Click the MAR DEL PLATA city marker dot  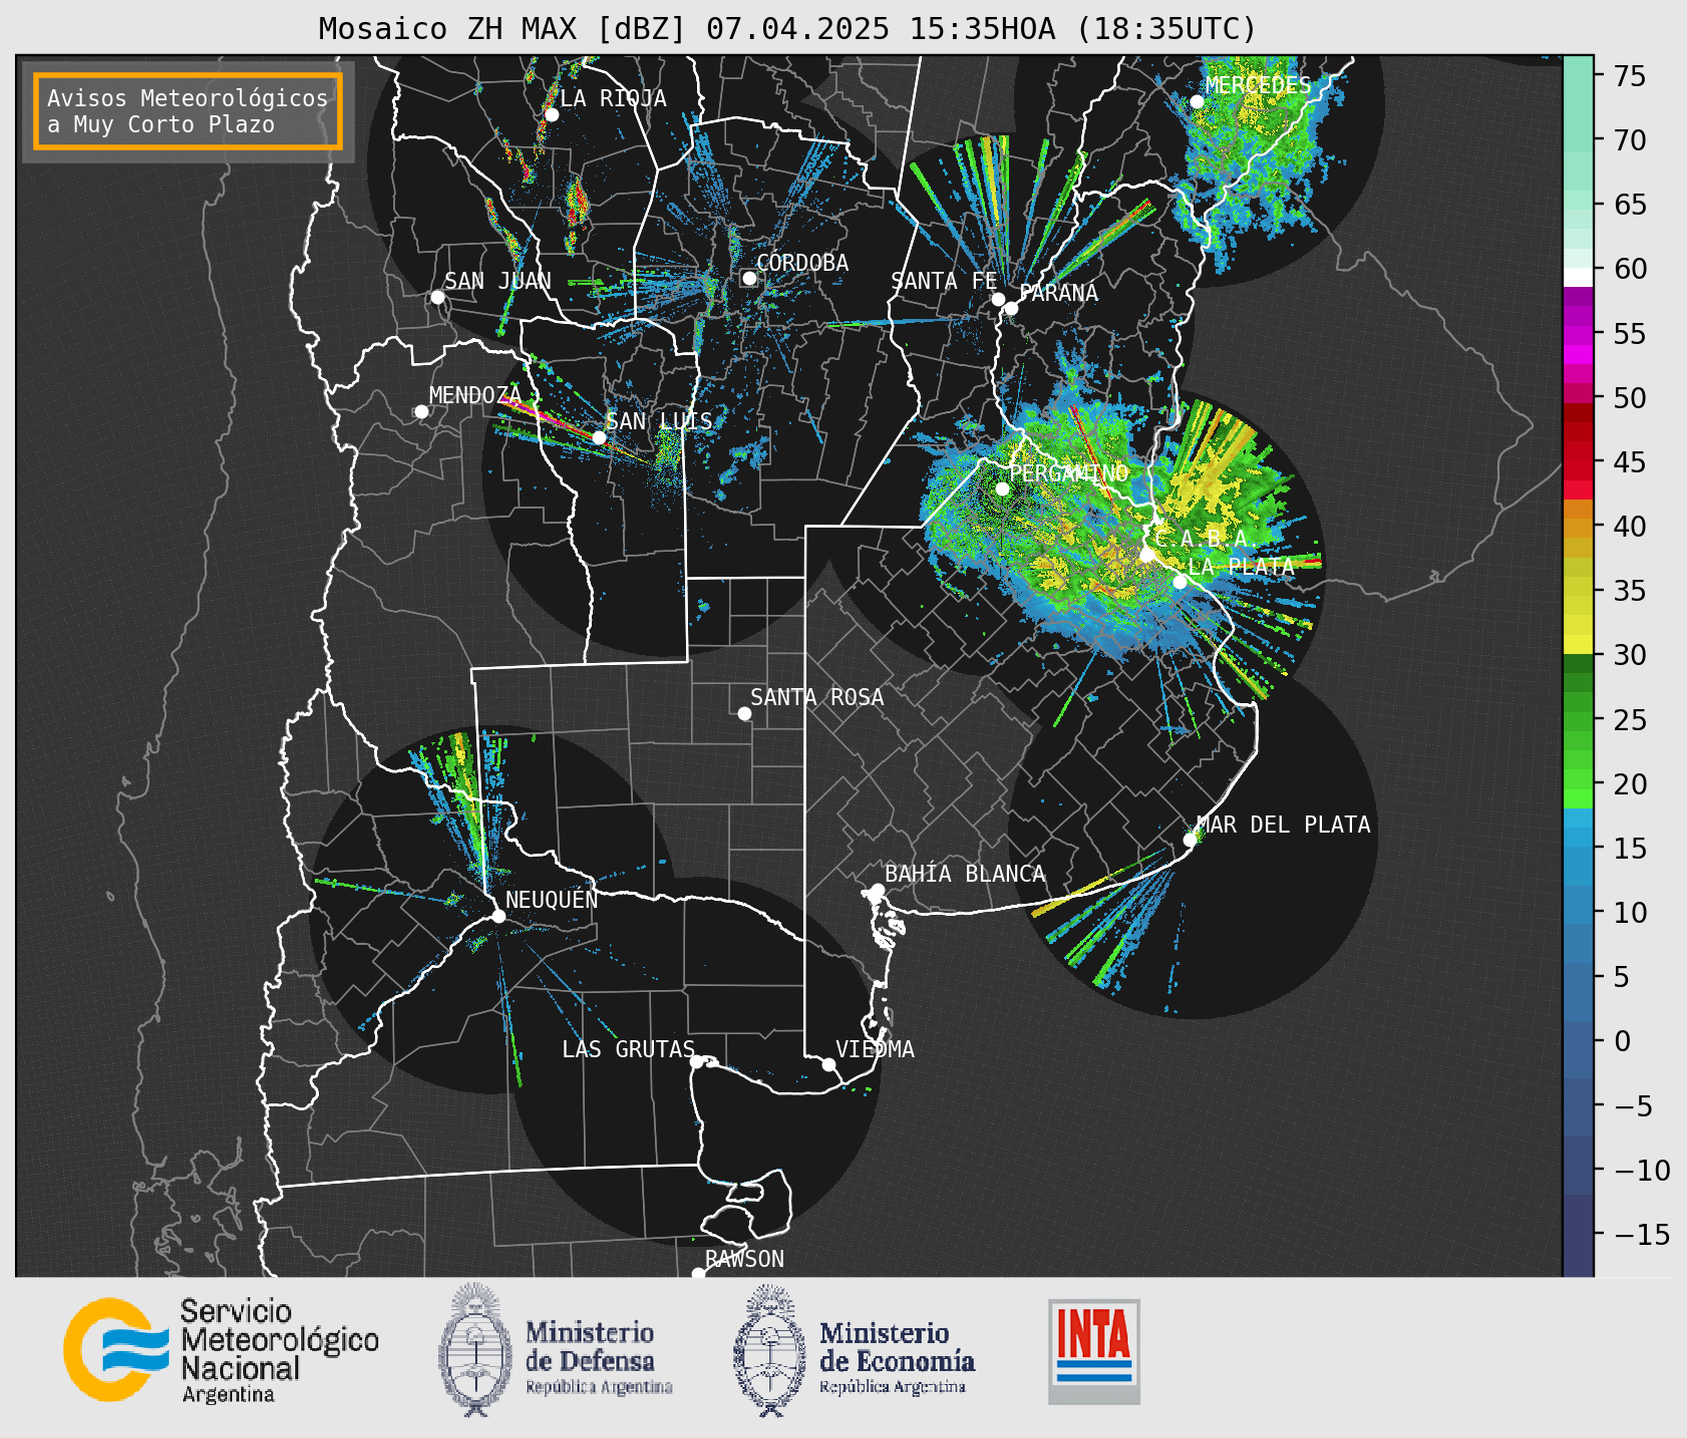pyautogui.click(x=1189, y=840)
